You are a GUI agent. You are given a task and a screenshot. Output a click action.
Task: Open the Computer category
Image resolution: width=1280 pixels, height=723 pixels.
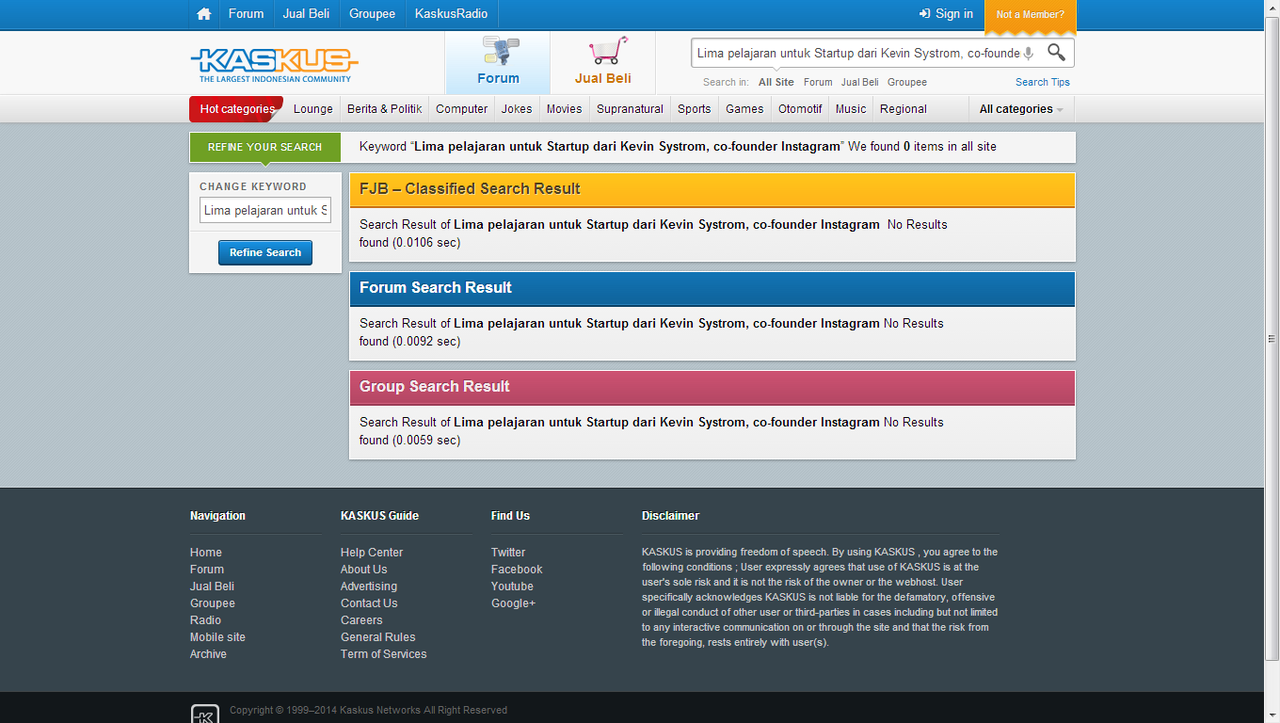pyautogui.click(x=462, y=109)
